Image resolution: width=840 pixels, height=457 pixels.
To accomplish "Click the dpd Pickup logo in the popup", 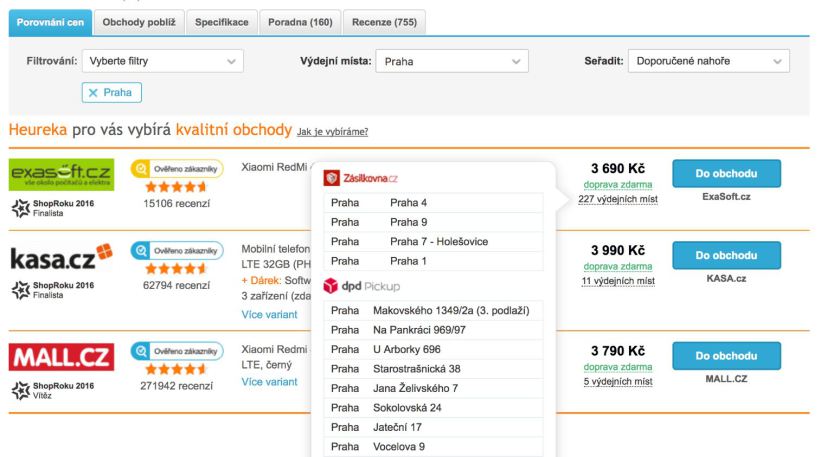I will pyautogui.click(x=362, y=287).
